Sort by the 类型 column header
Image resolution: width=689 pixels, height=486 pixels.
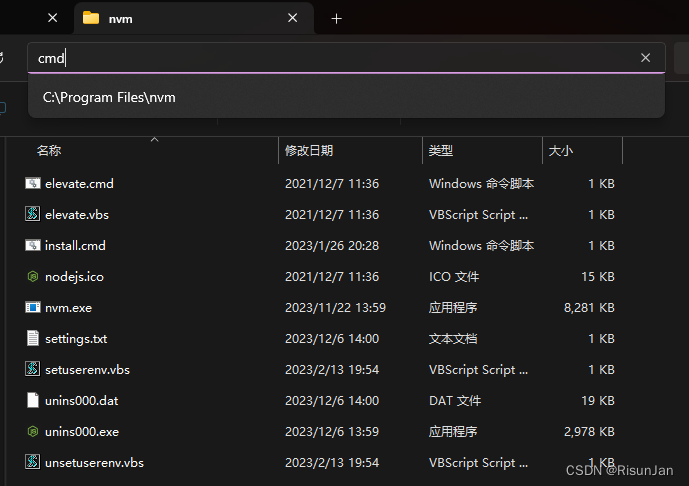441,151
